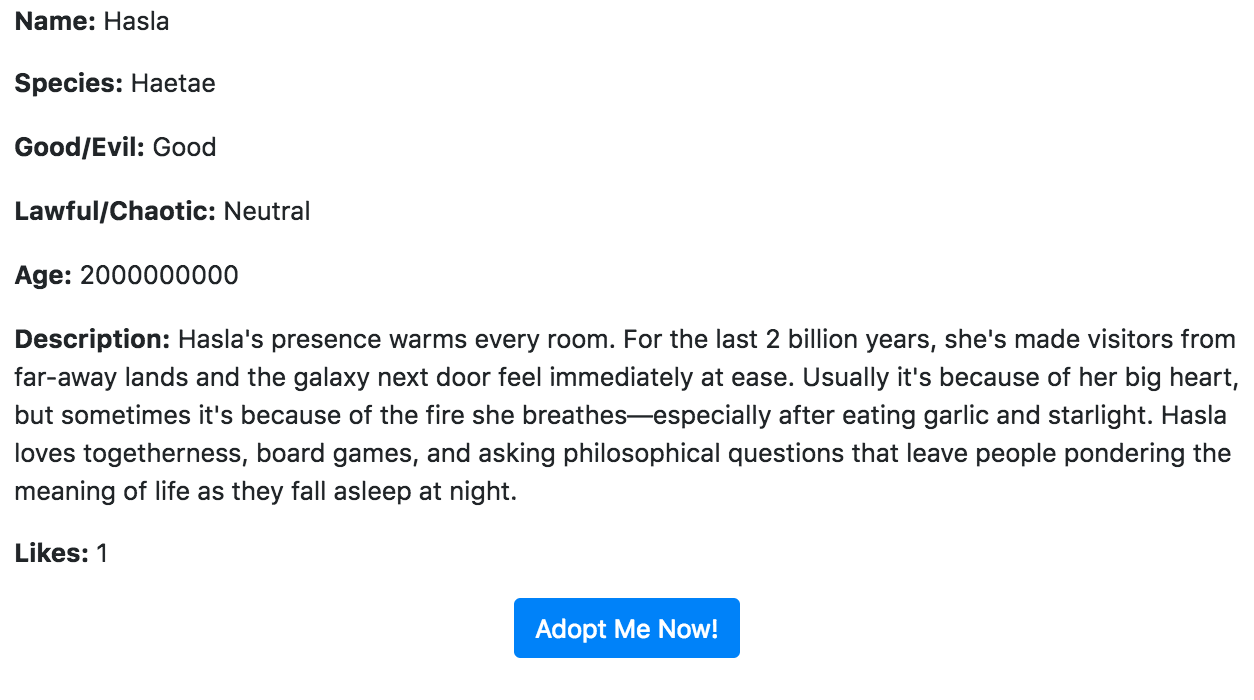Select the Neutral value text

tap(267, 212)
